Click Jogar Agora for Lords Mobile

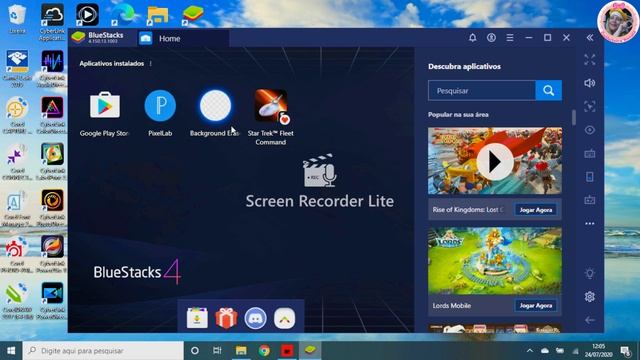pyautogui.click(x=536, y=306)
